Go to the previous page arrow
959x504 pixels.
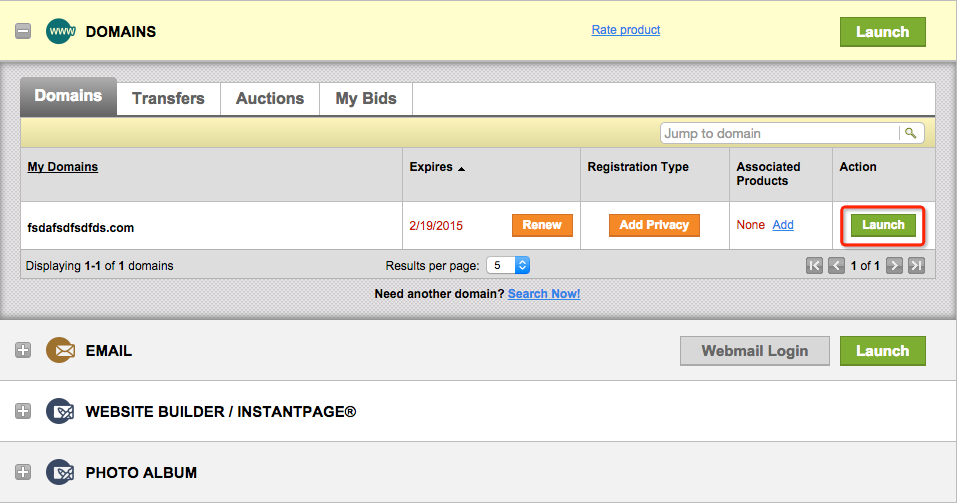[836, 266]
